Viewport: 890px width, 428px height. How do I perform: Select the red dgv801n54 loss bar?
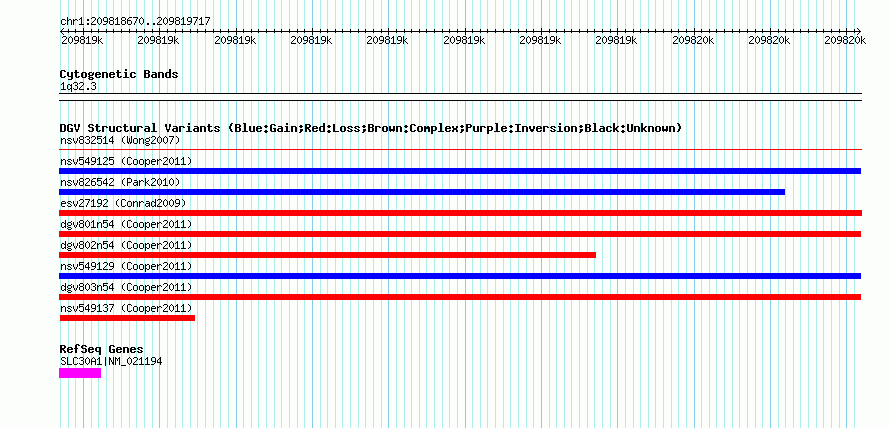pyautogui.click(x=460, y=234)
